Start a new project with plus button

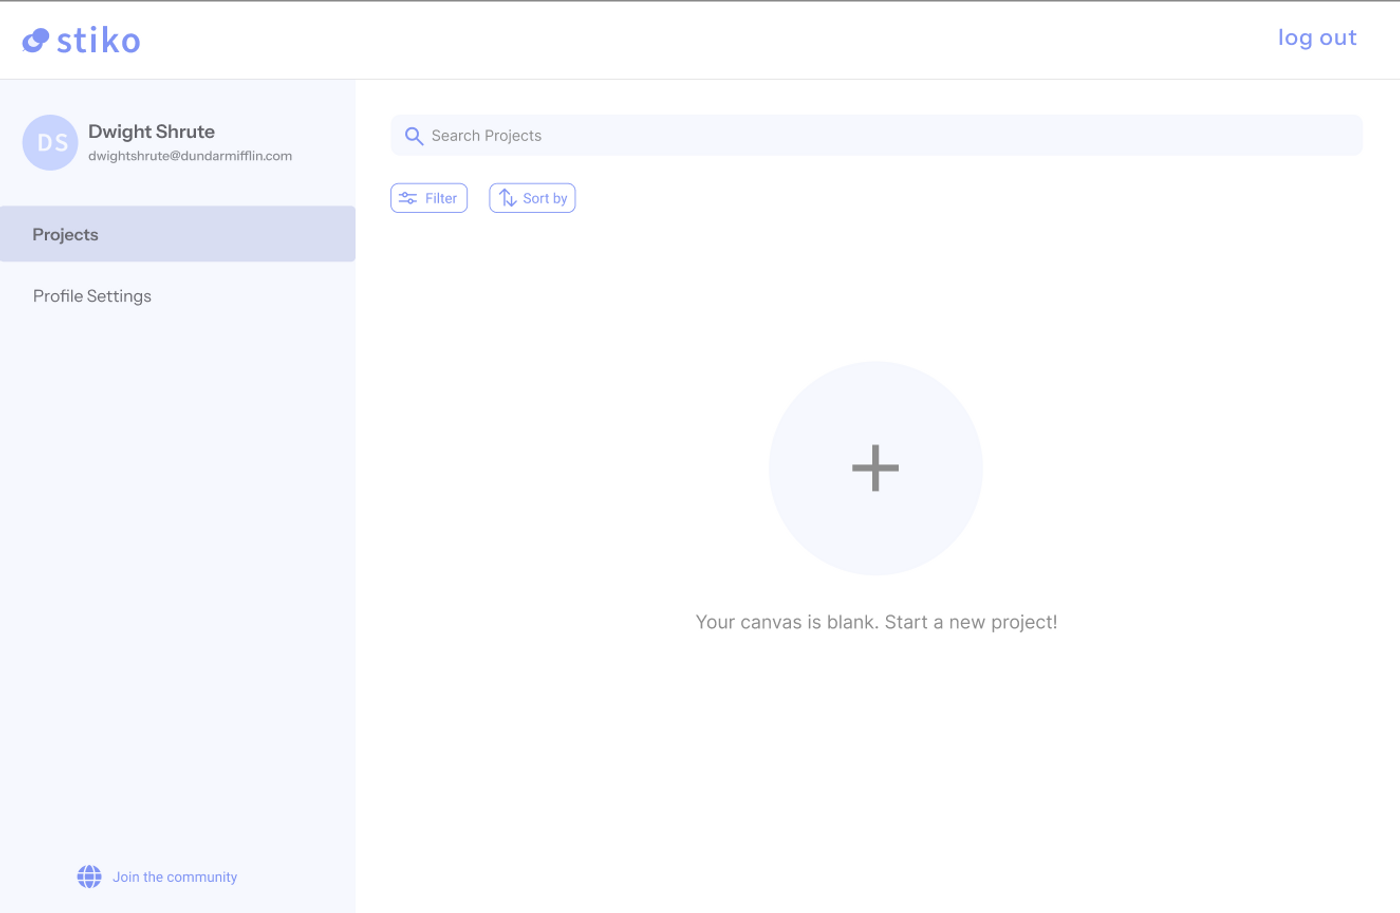[876, 468]
